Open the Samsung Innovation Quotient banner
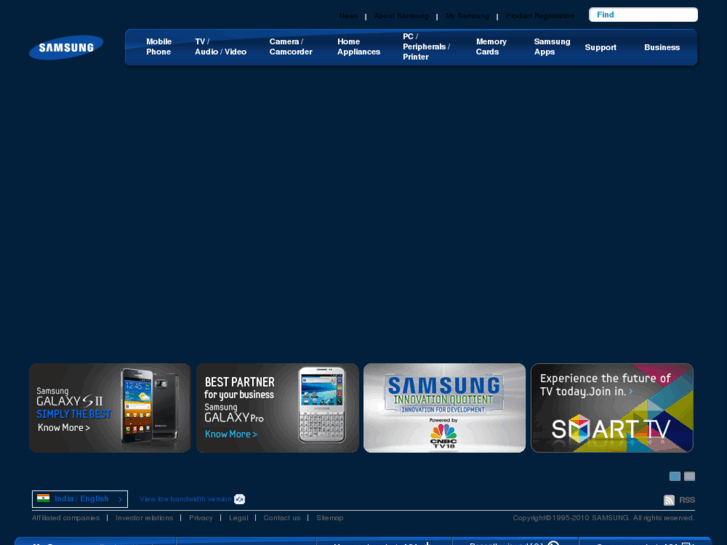This screenshot has height=545, width=727. (444, 408)
